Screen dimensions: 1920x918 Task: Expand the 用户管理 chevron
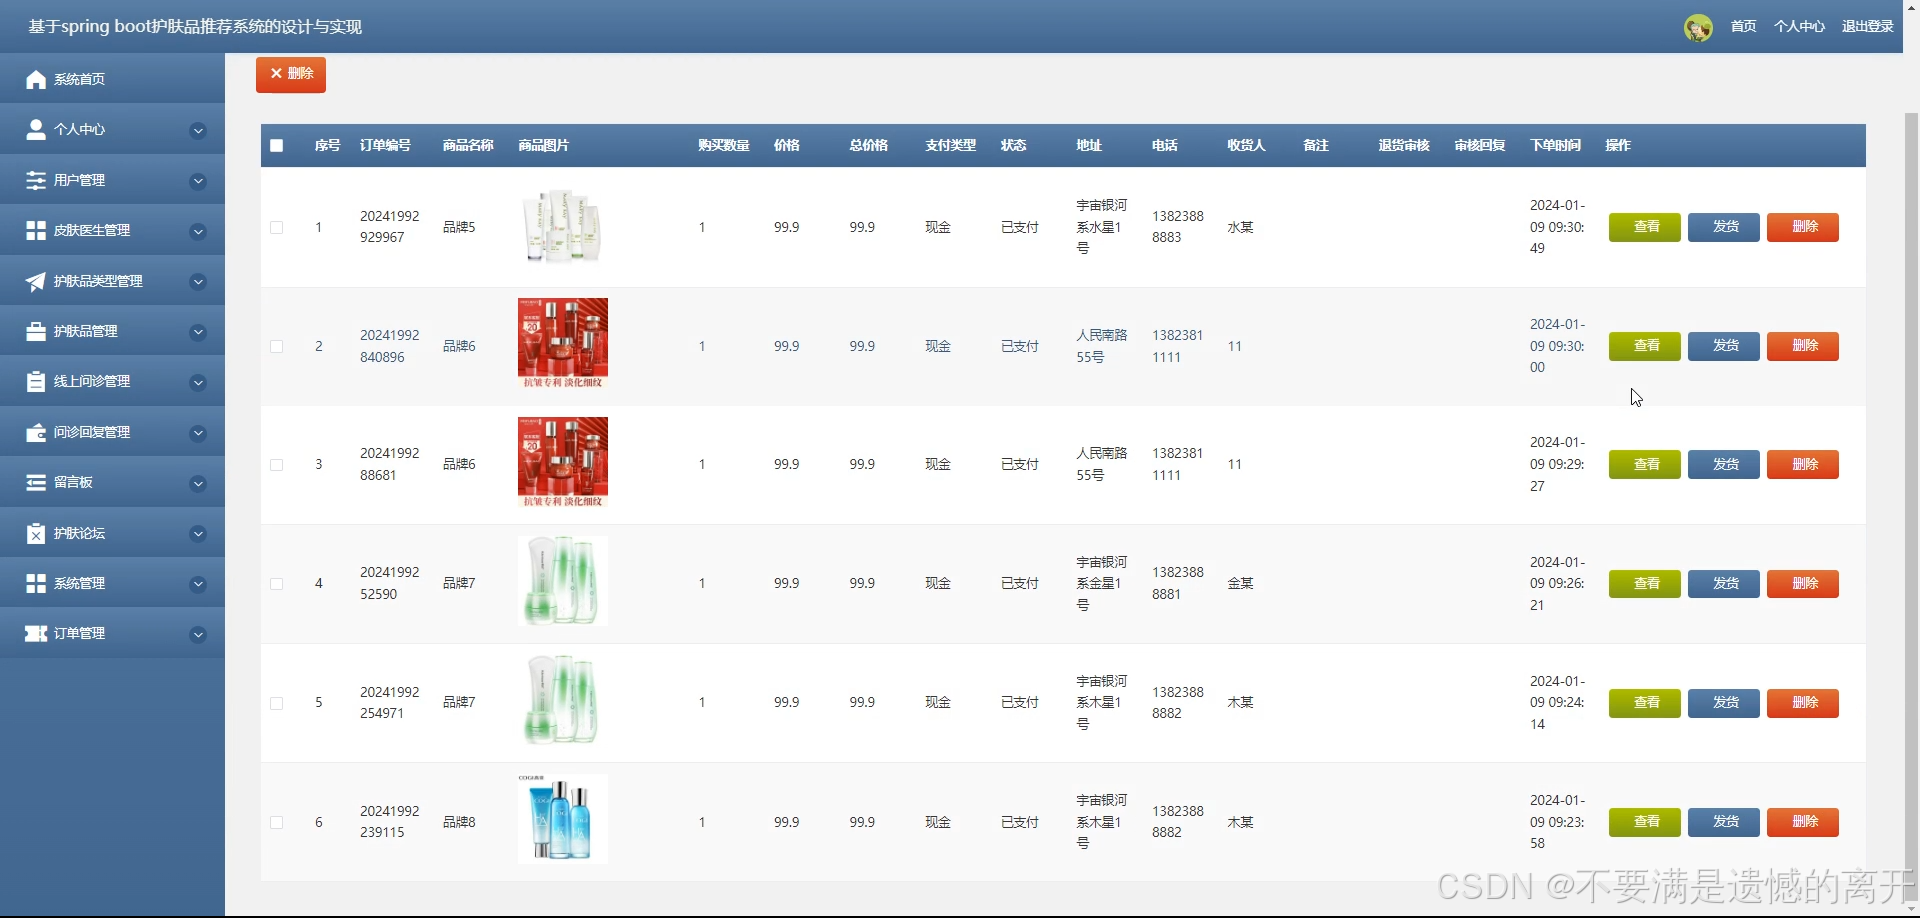(198, 181)
